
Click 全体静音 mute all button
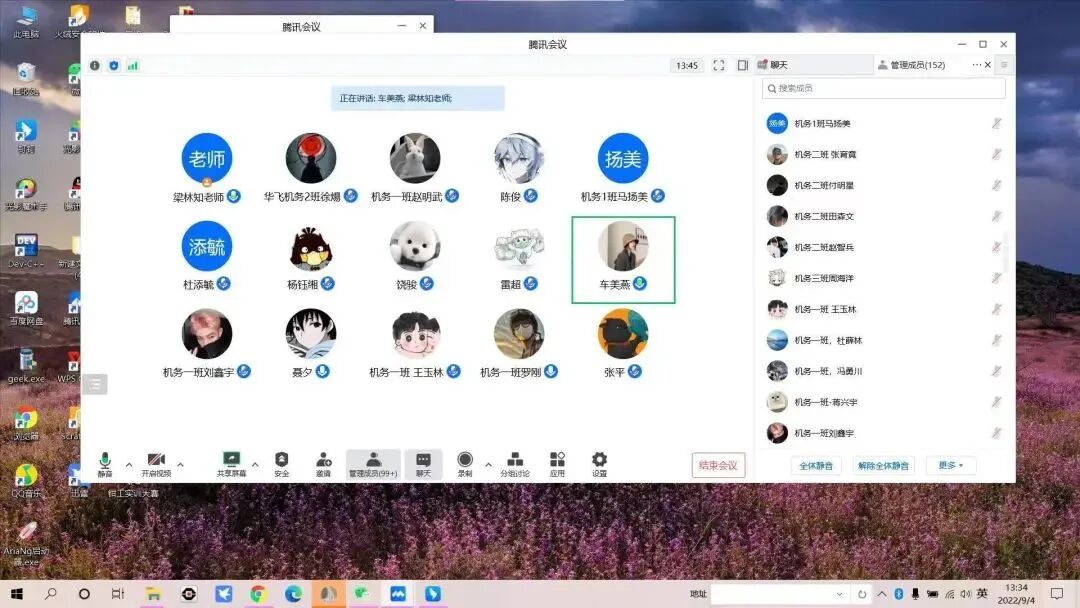click(816, 465)
